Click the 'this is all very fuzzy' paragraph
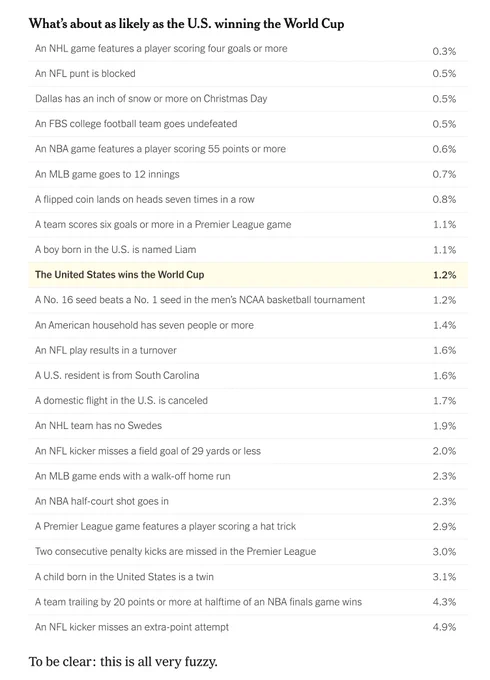The image size is (490, 680). coord(123,662)
